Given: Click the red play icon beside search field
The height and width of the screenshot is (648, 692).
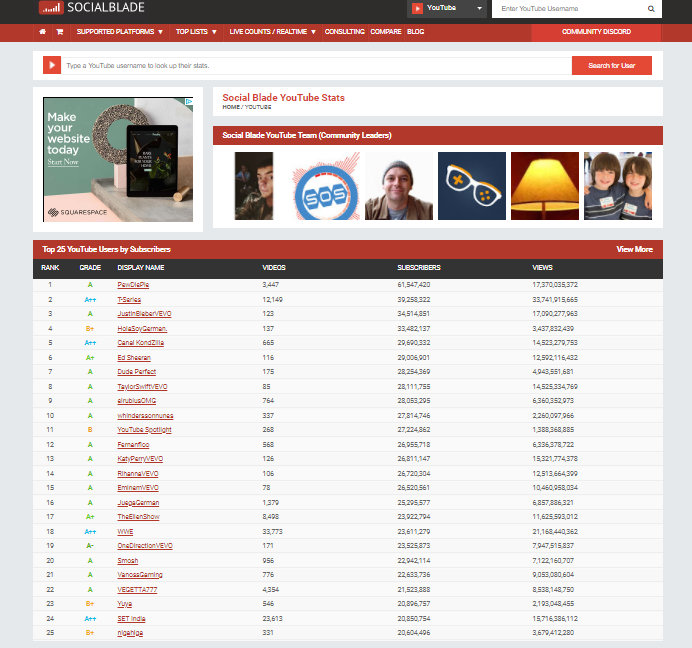Looking at the screenshot, I should (52, 65).
